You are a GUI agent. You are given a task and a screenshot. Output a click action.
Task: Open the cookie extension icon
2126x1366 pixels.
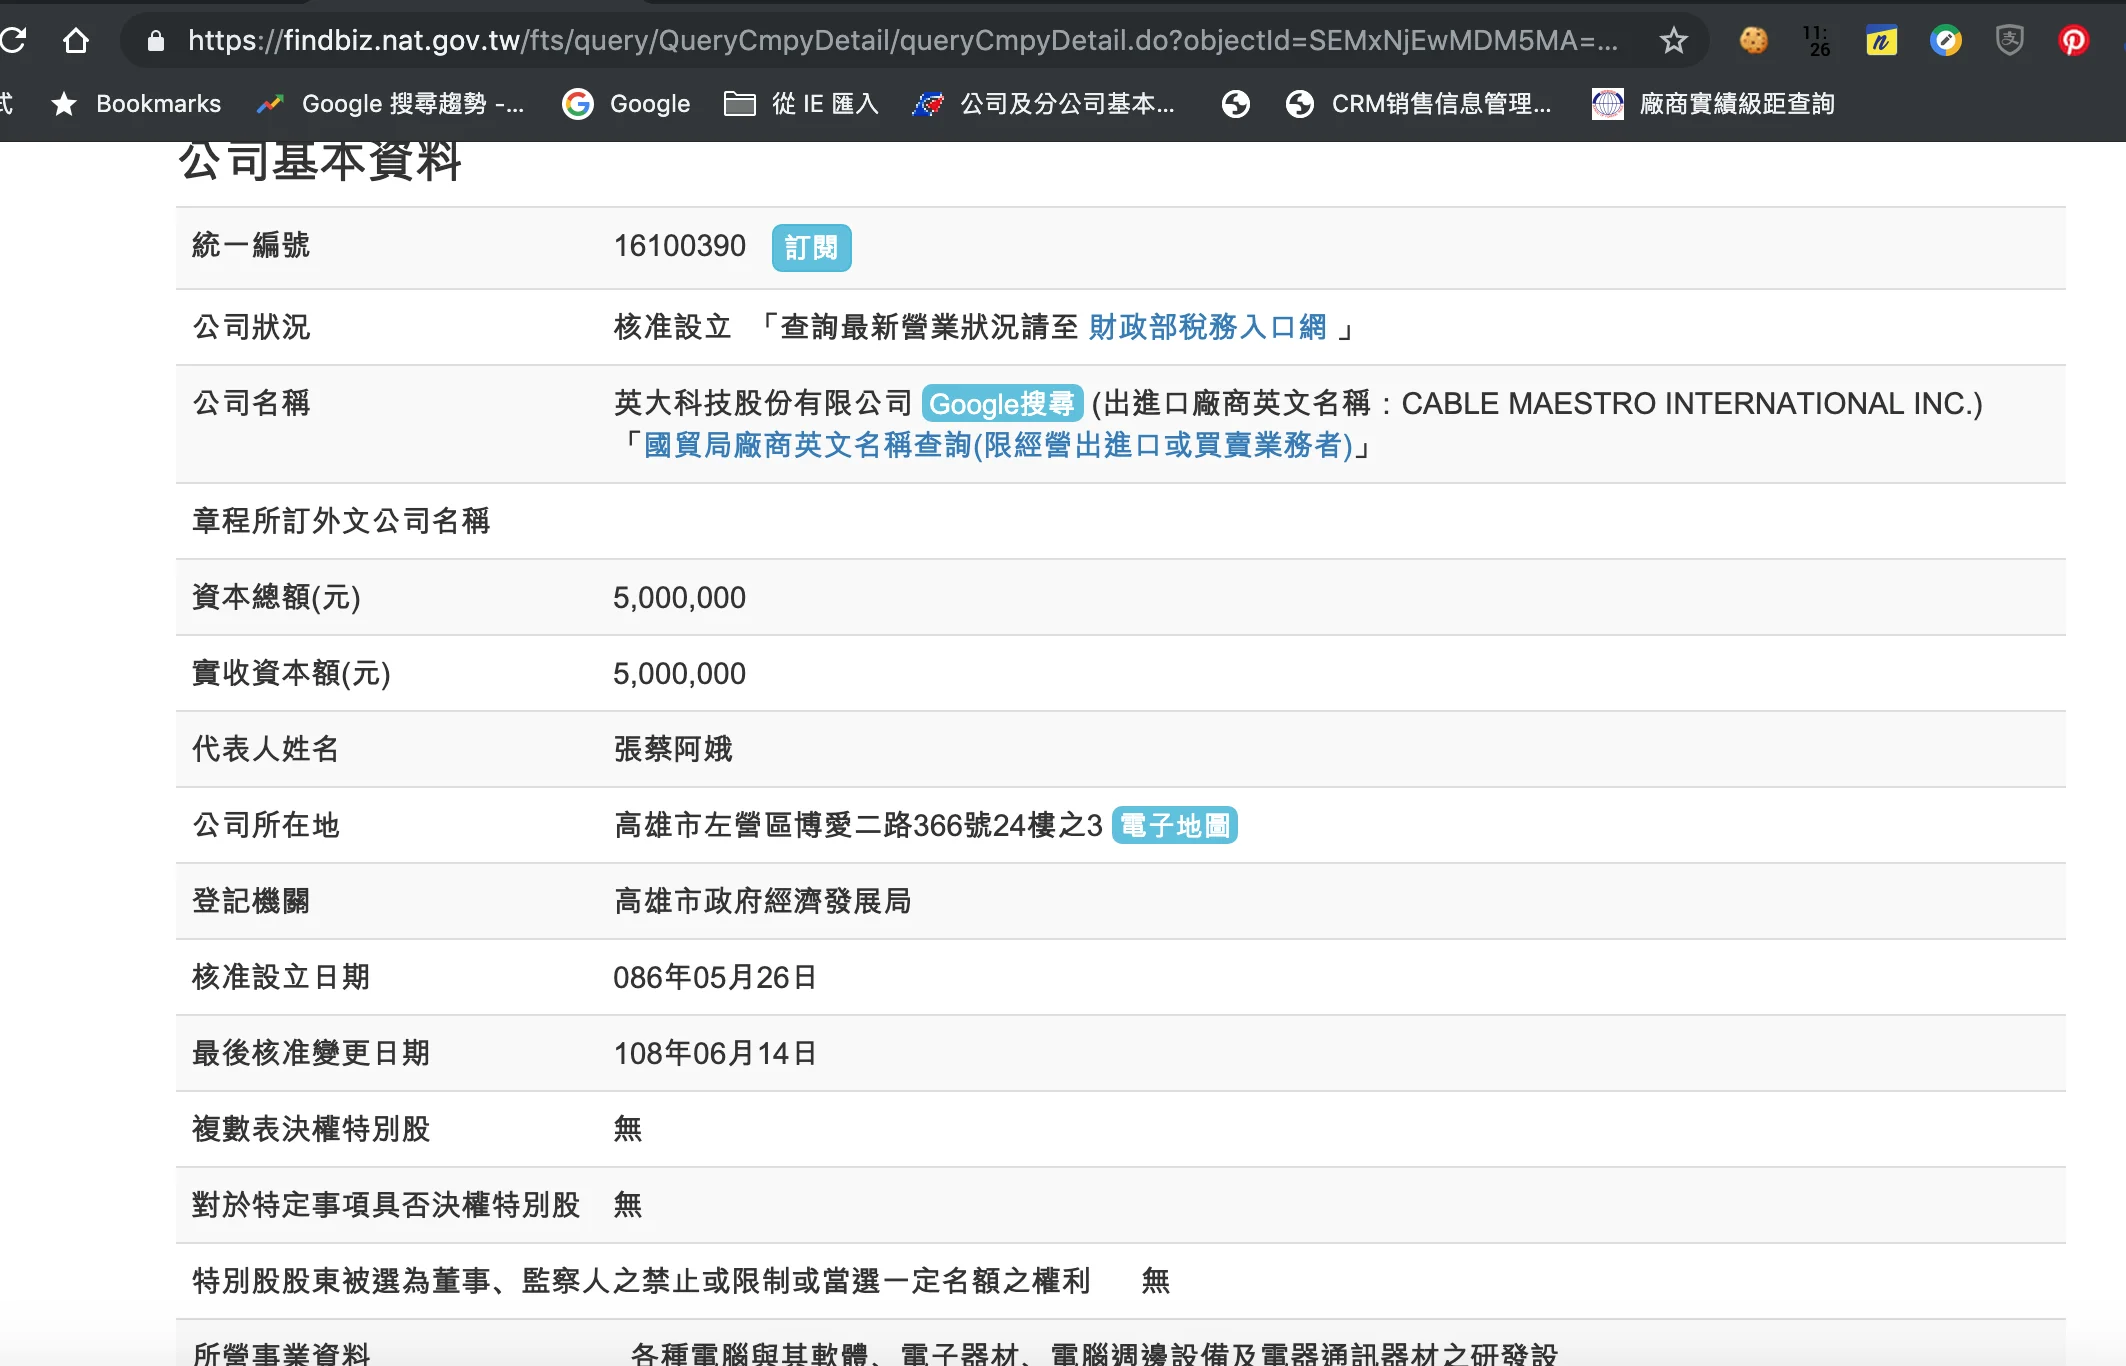pyautogui.click(x=1753, y=41)
